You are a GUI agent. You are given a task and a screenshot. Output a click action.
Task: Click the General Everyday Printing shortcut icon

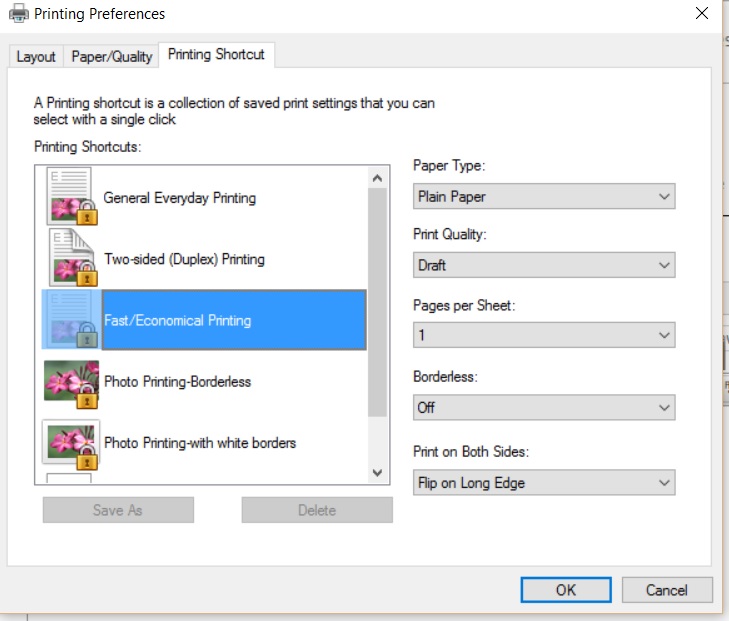(72, 197)
